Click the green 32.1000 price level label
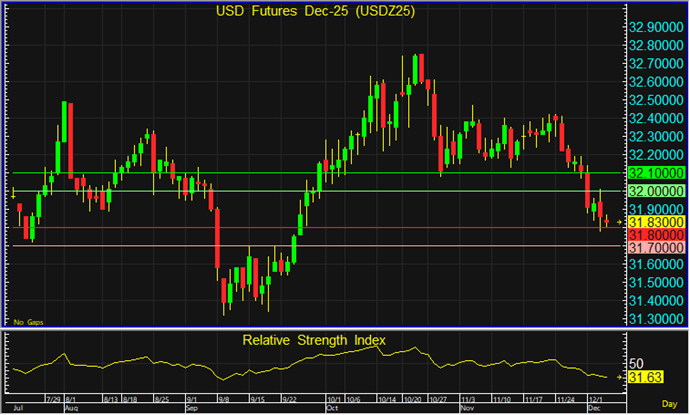 [655, 174]
